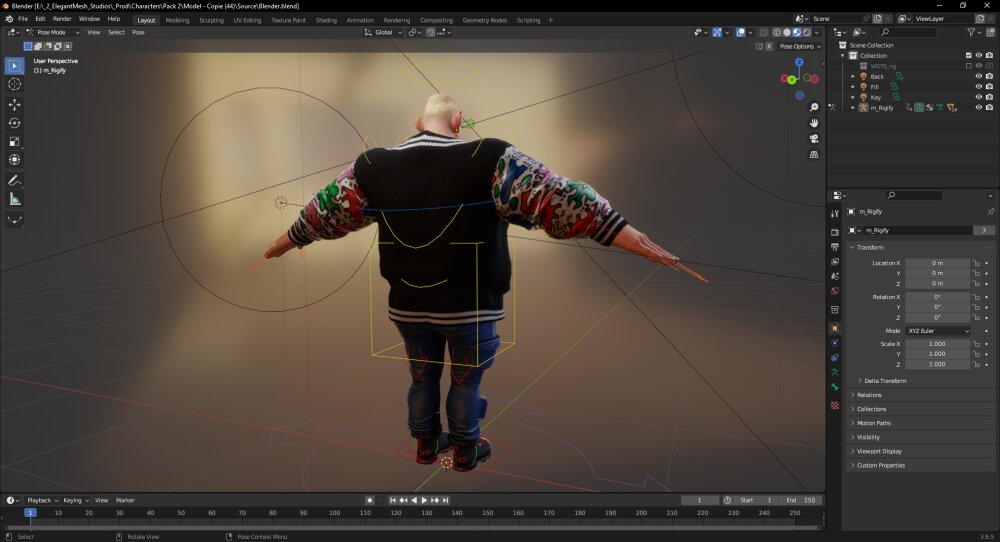Expand the Viewport Display section
This screenshot has height=542, width=1000.
pos(879,451)
